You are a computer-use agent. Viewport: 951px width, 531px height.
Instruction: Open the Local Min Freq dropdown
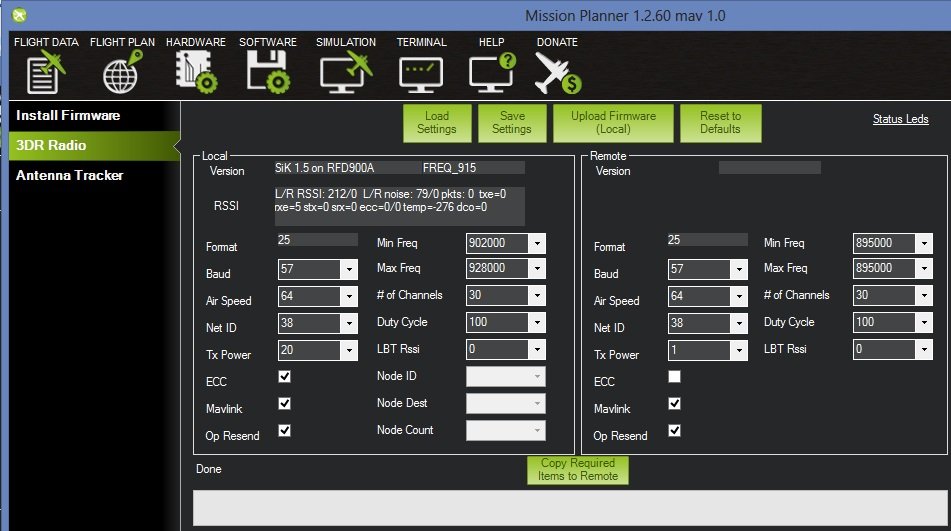click(x=506, y=243)
